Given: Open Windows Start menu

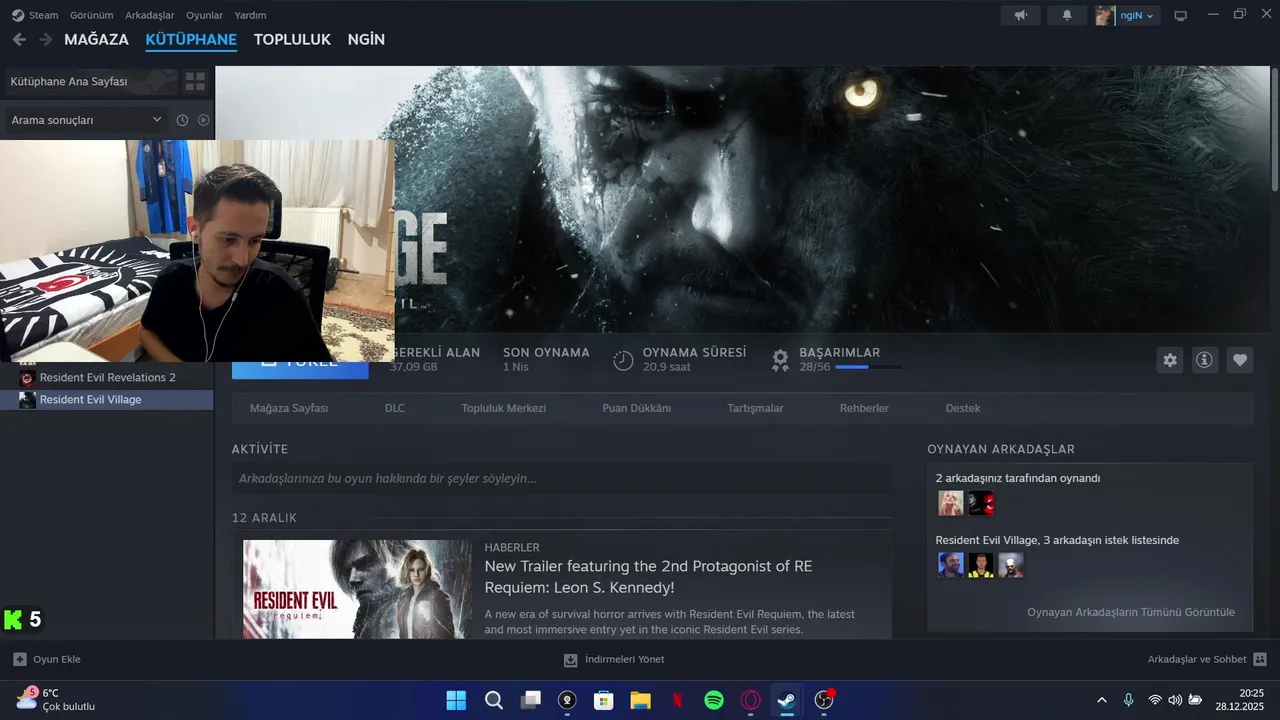Looking at the screenshot, I should (456, 700).
